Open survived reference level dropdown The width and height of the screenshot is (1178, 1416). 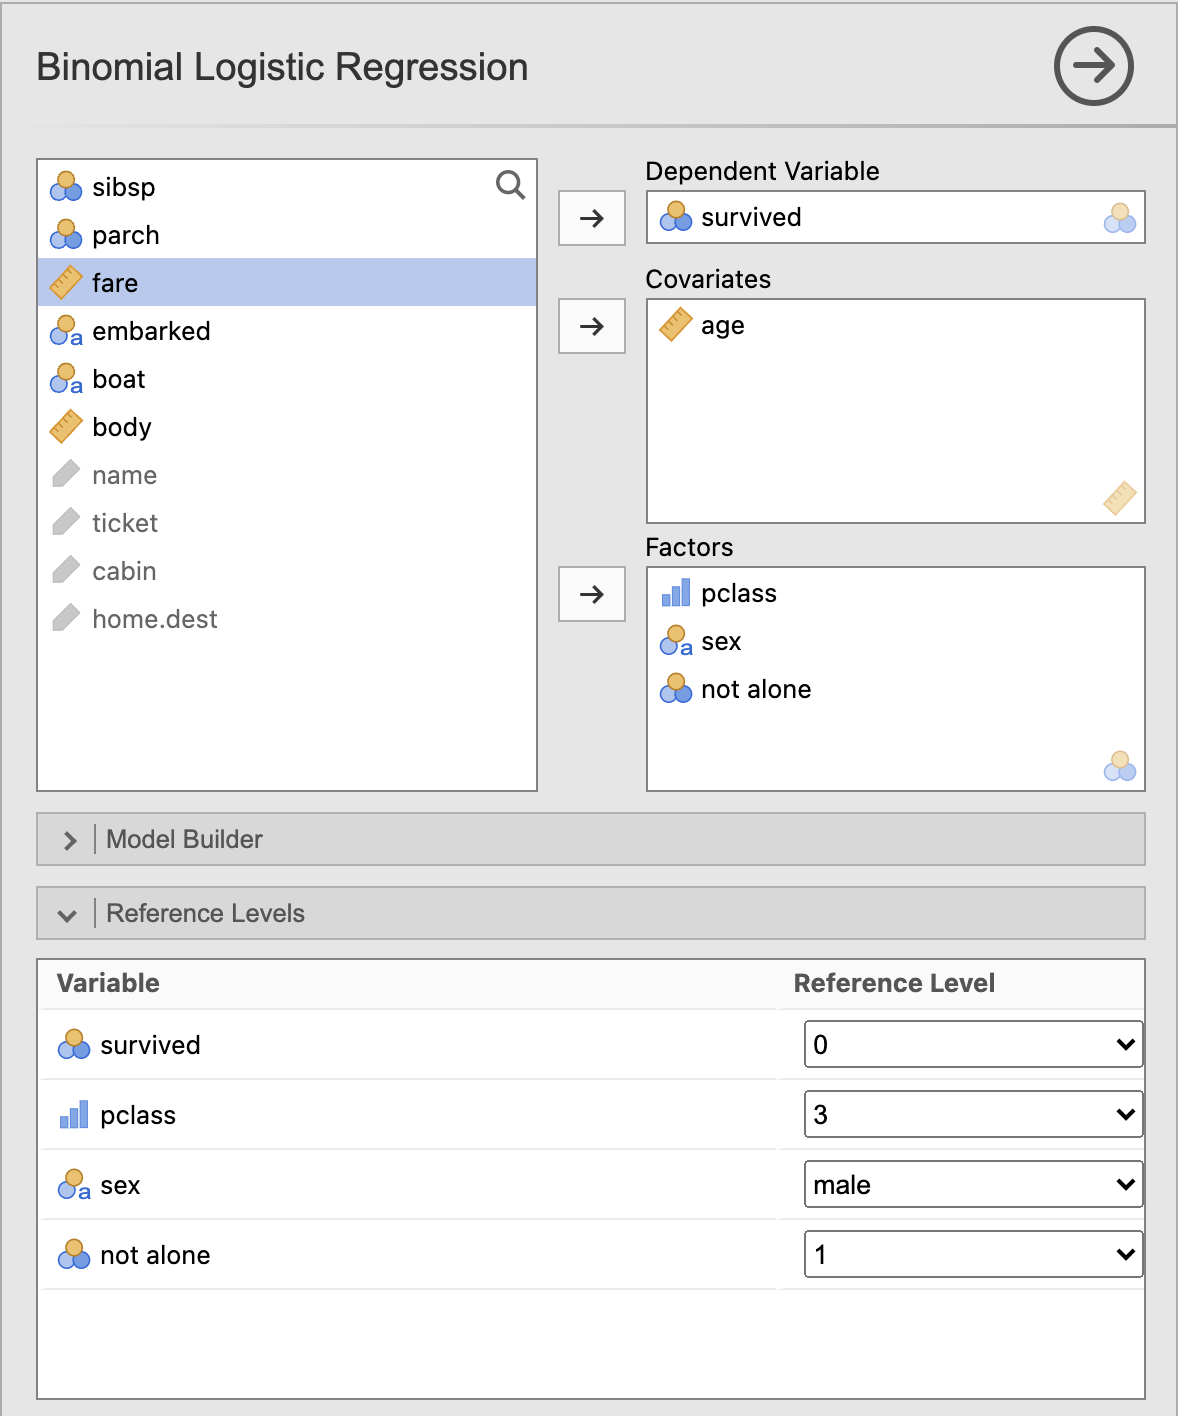(973, 1044)
